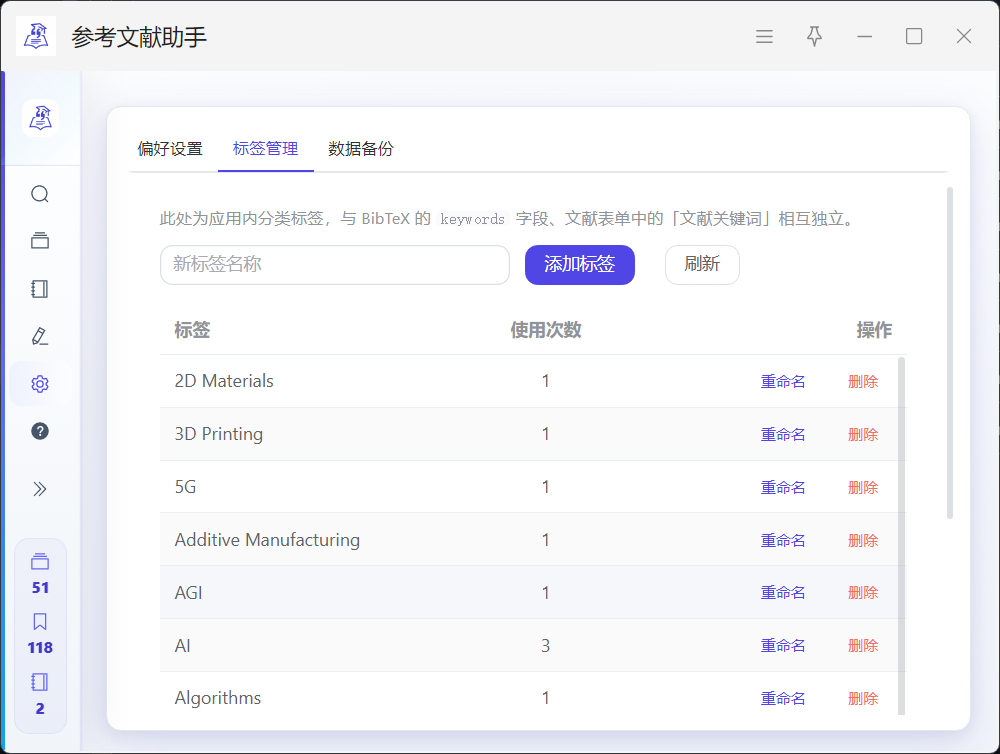This screenshot has width=1000, height=754.
Task: Switch to the 偏好设置 tab
Action: 170,149
